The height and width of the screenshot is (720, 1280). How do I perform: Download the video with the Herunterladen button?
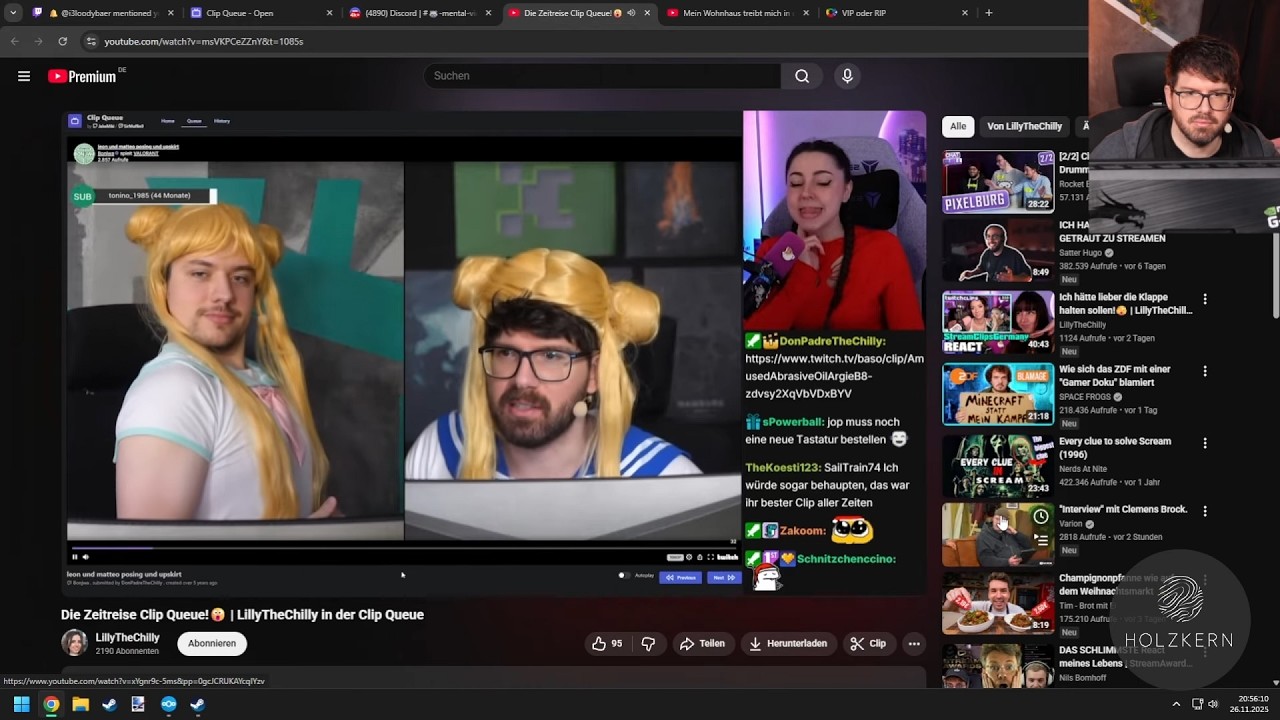click(788, 644)
